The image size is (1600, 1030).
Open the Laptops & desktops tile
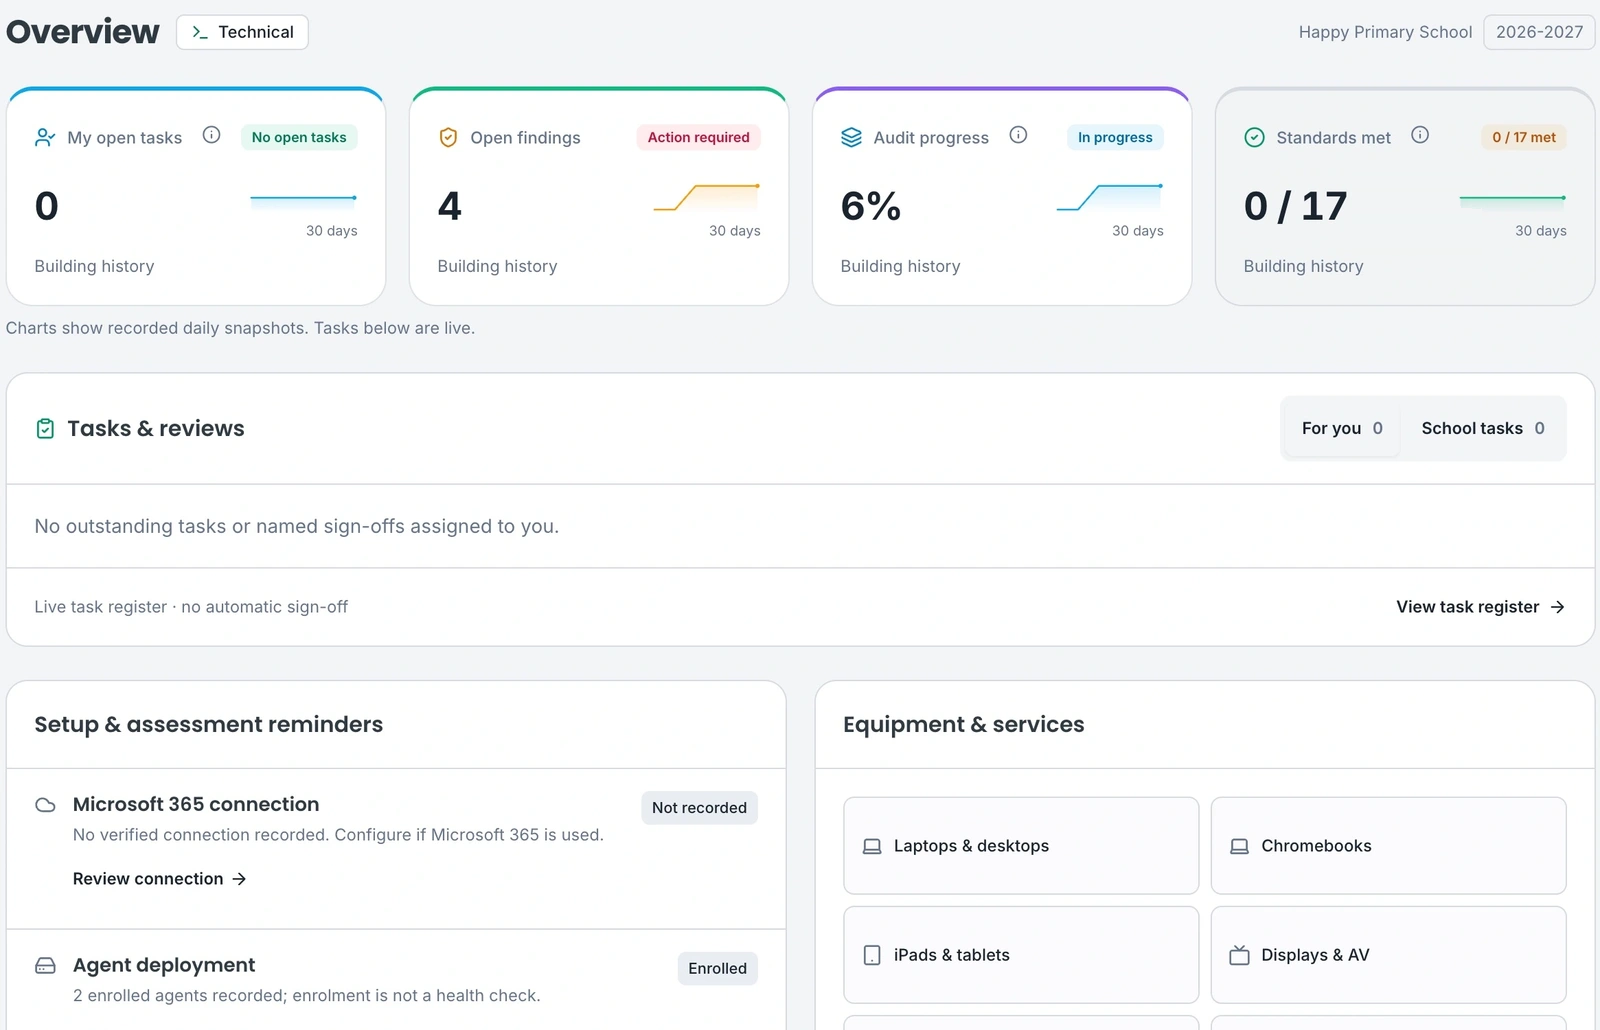pyautogui.click(x=1021, y=846)
